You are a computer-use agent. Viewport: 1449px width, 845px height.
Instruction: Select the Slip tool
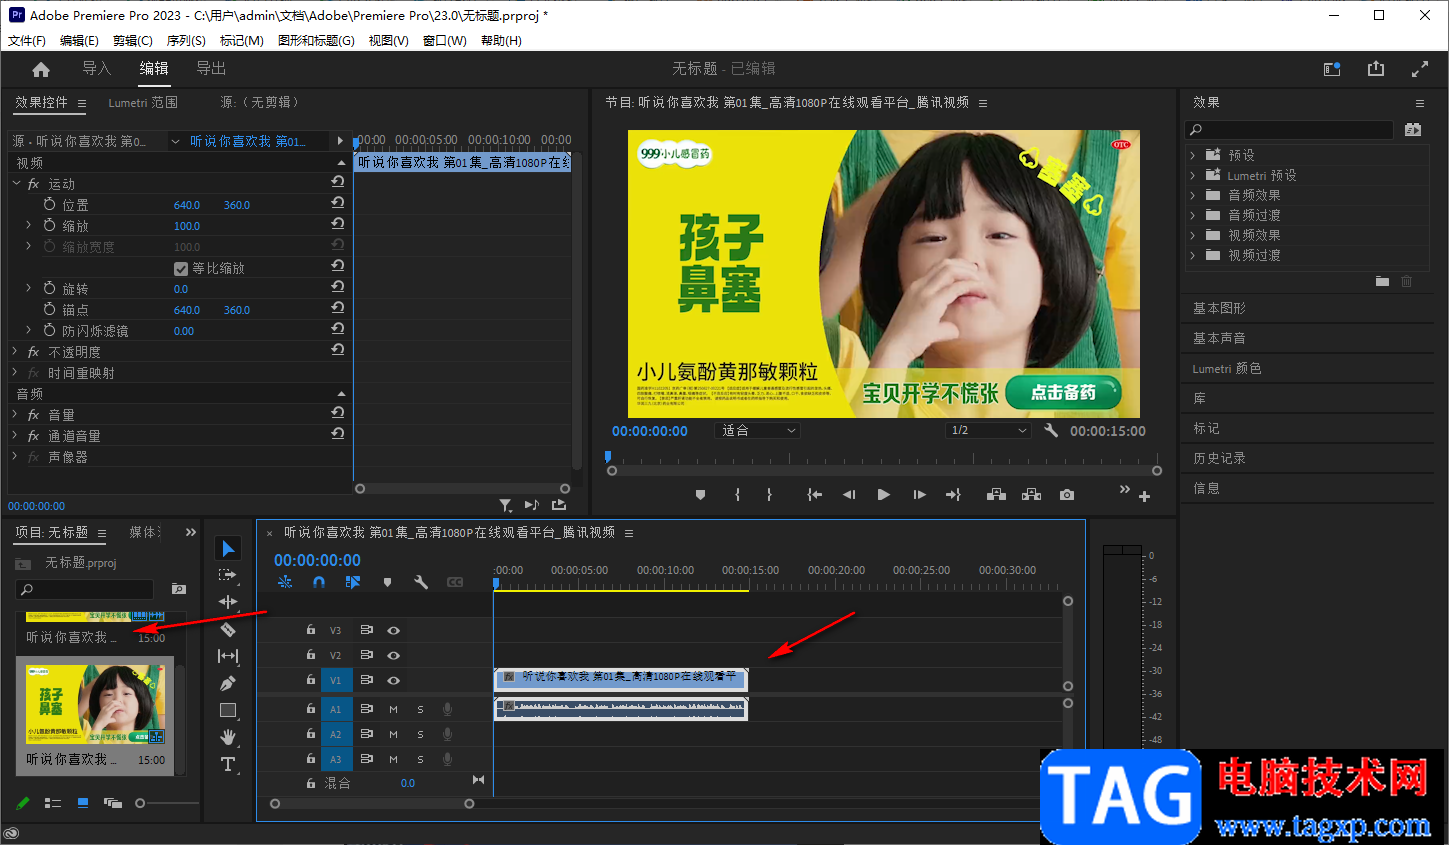228,656
